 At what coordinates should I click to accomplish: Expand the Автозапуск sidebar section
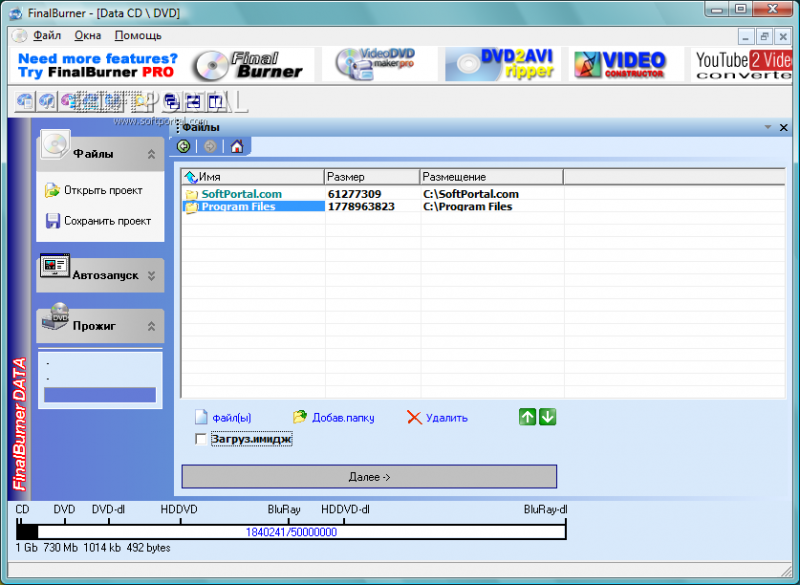(152, 276)
